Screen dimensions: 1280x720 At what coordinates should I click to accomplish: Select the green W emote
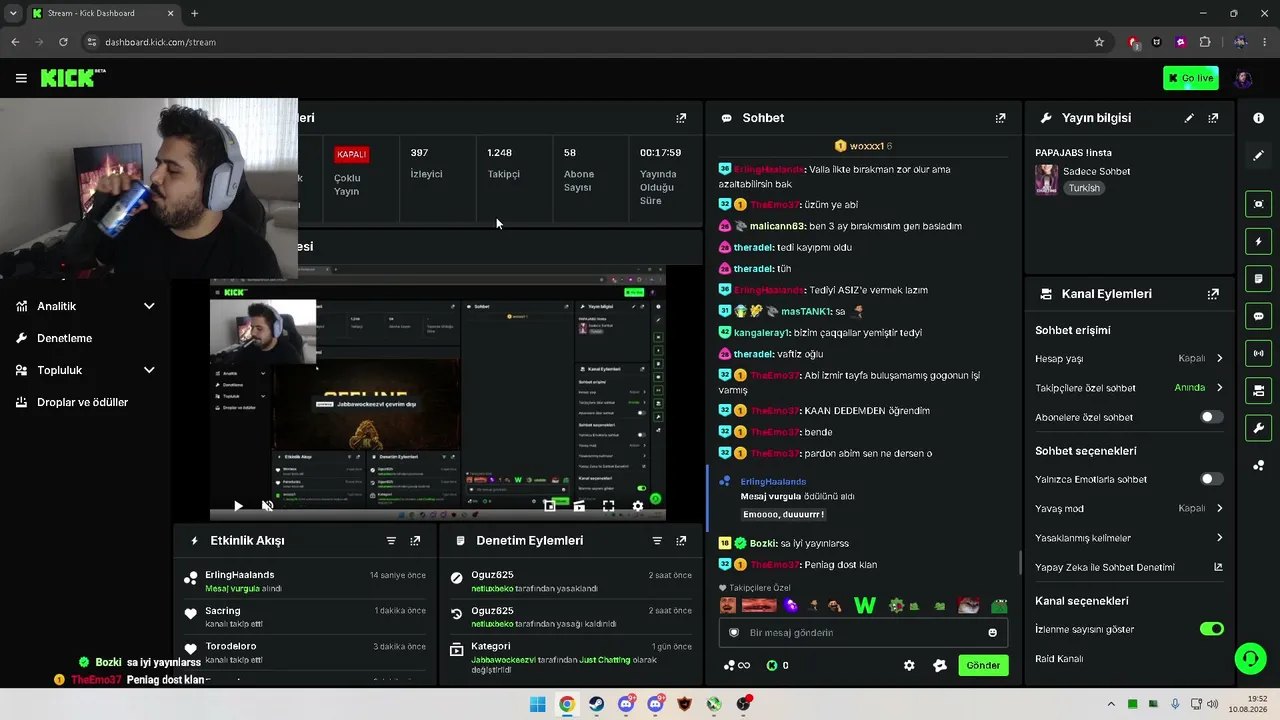coord(865,605)
